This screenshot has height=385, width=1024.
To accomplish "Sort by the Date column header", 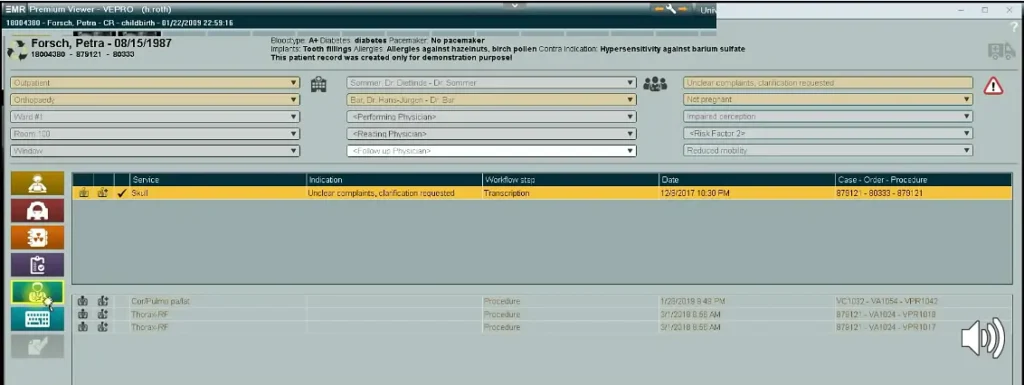I will pyautogui.click(x=747, y=179).
